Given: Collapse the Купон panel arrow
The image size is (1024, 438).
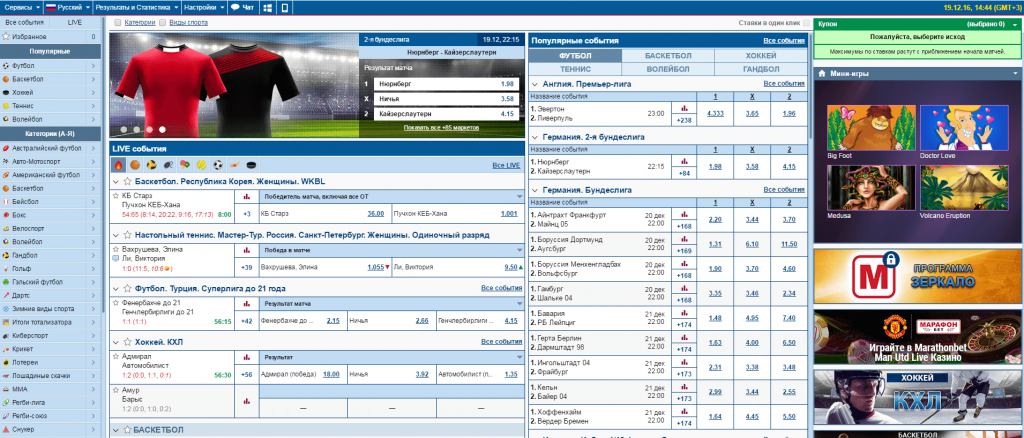Looking at the screenshot, I should (1014, 24).
